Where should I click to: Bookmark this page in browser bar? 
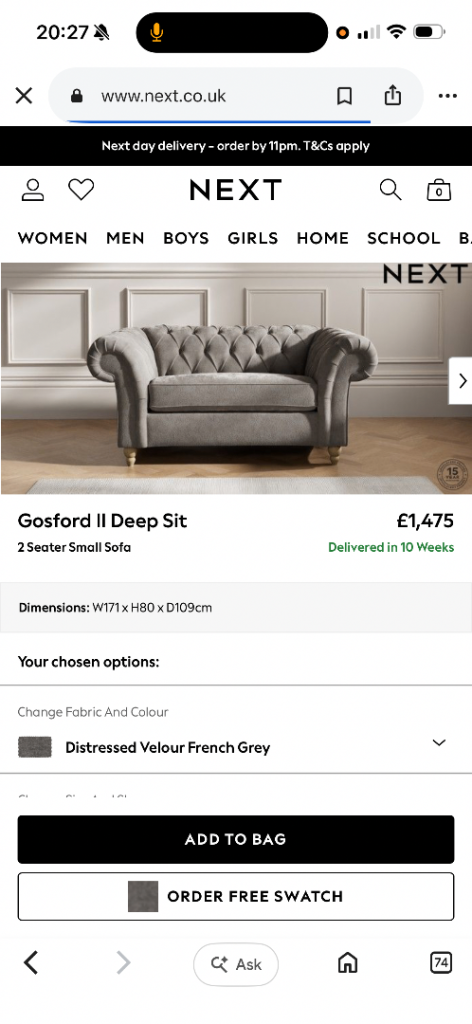[x=344, y=96]
